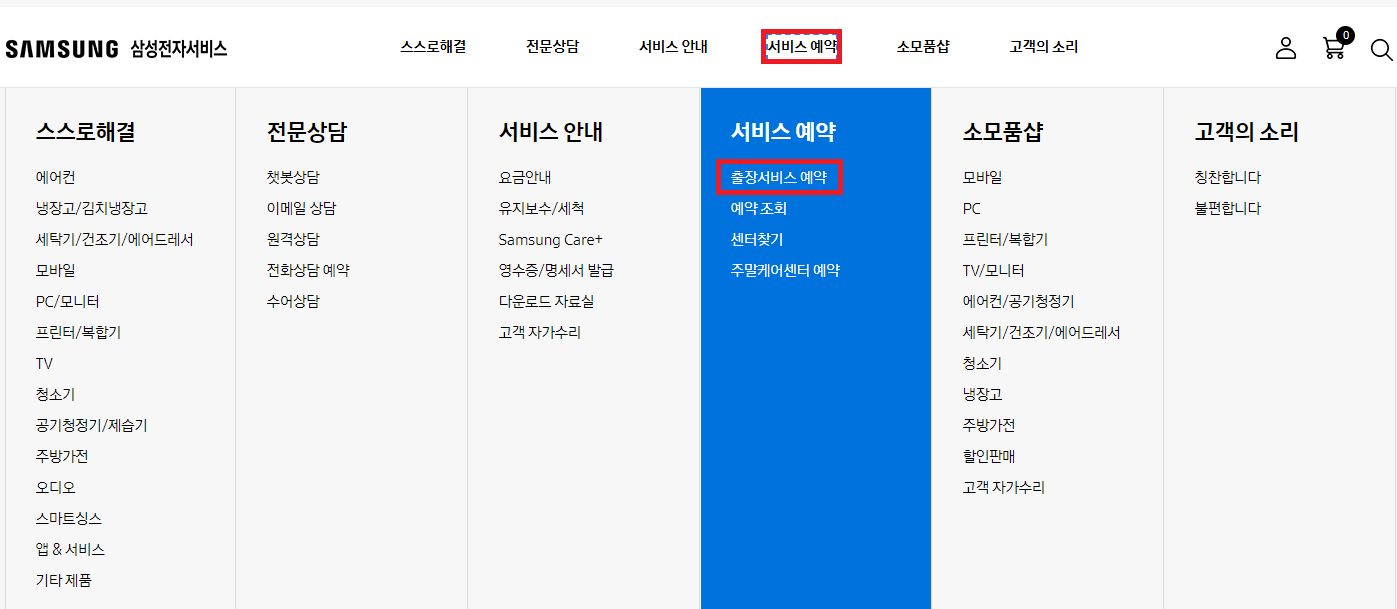Click 에어컨 under 스스로해결

pos(55,178)
